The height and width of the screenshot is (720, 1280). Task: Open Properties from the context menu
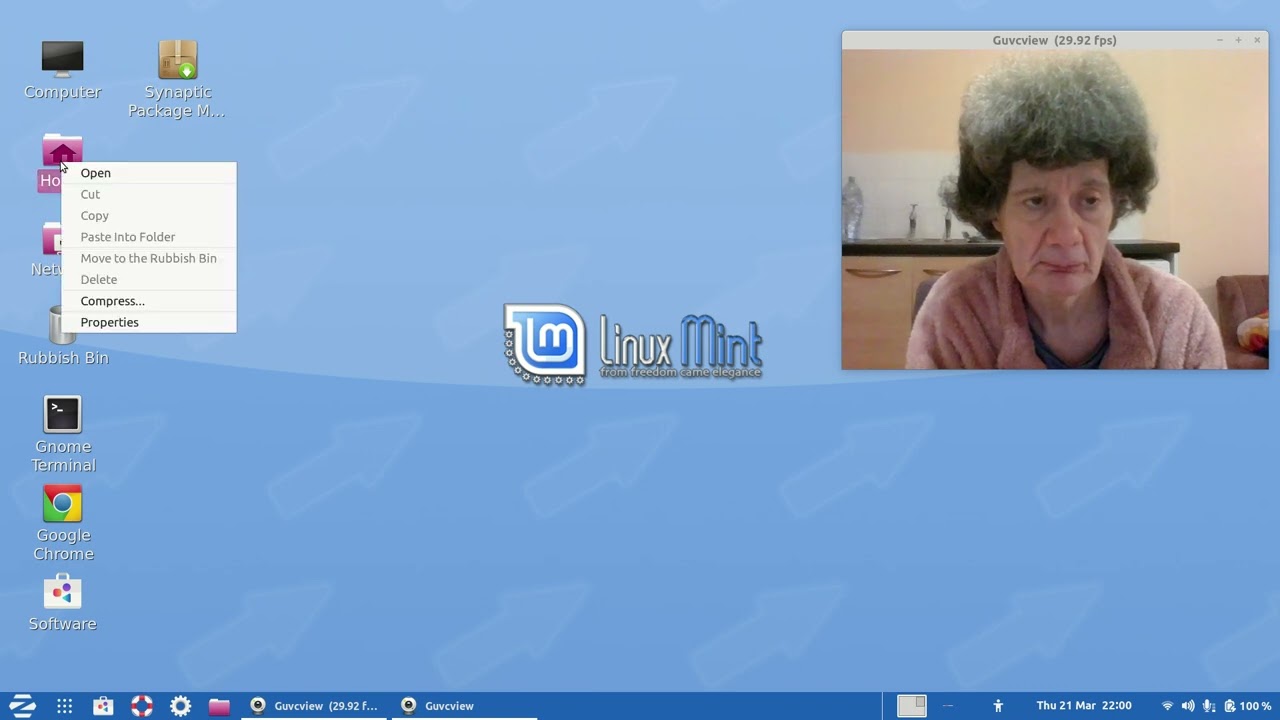[x=149, y=322]
